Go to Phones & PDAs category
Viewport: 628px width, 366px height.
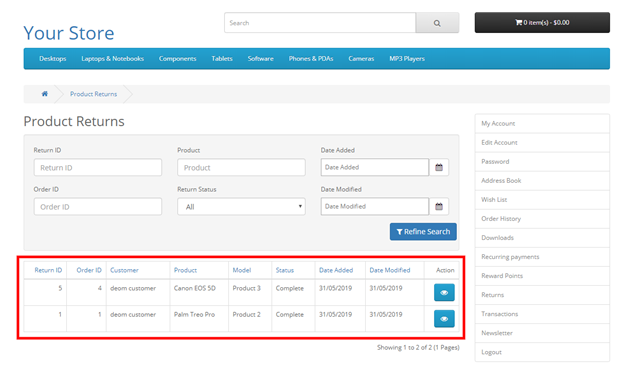[311, 58]
